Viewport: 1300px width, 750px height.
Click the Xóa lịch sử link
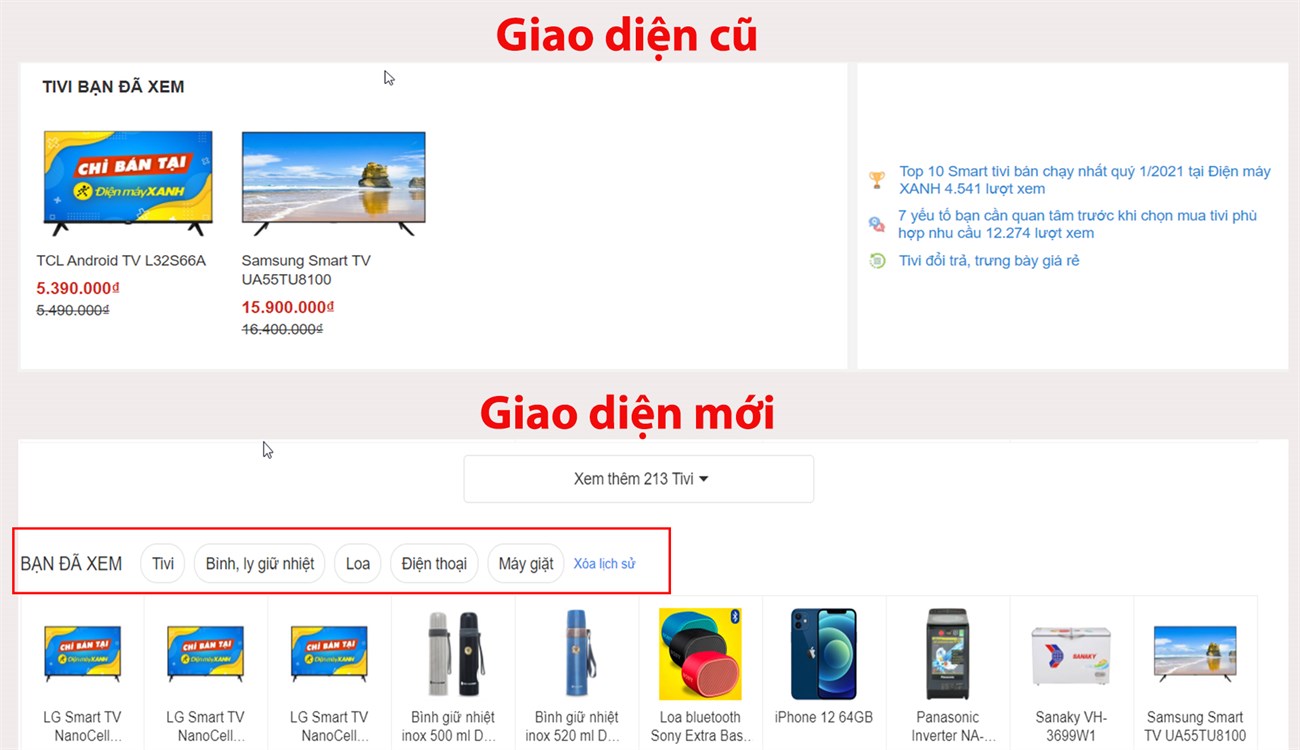tap(604, 564)
